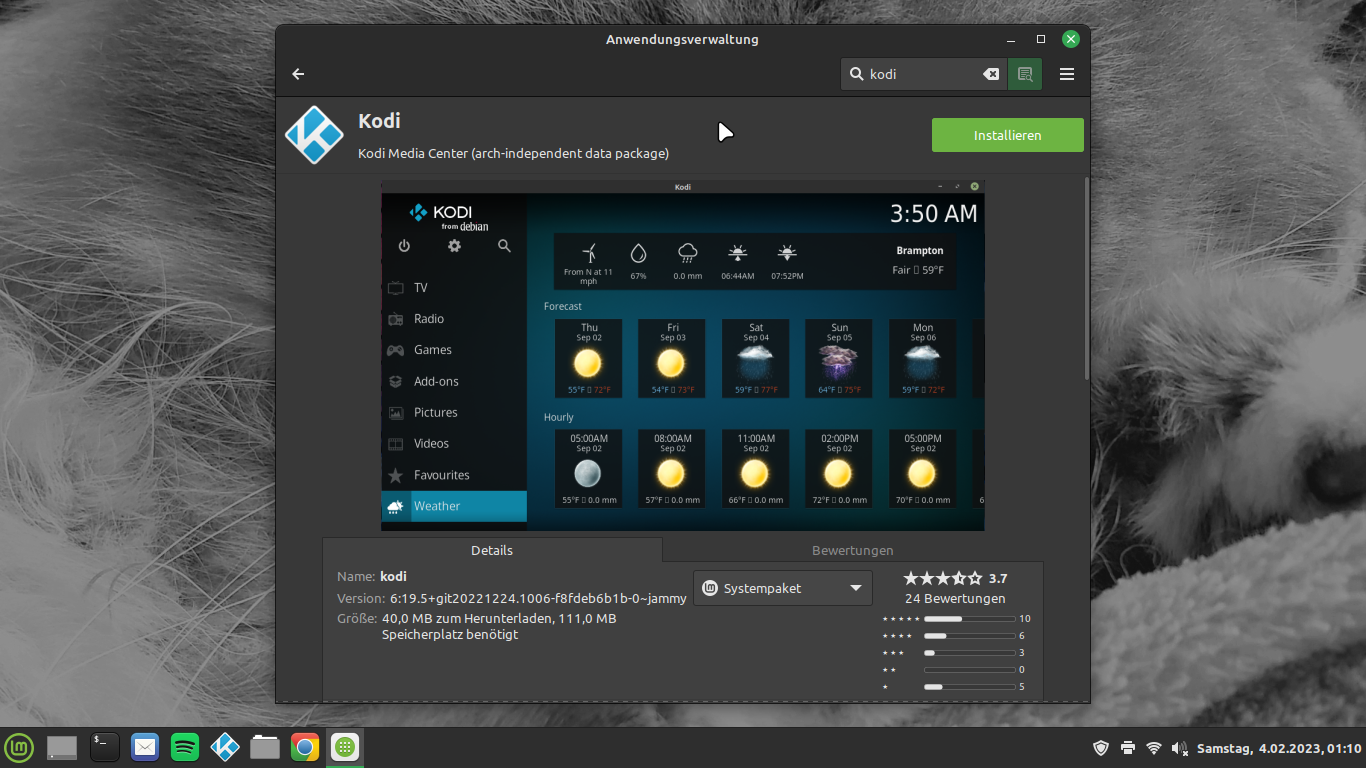Viewport: 1366px width, 768px height.
Task: Click the download size text
Action: coord(499,626)
